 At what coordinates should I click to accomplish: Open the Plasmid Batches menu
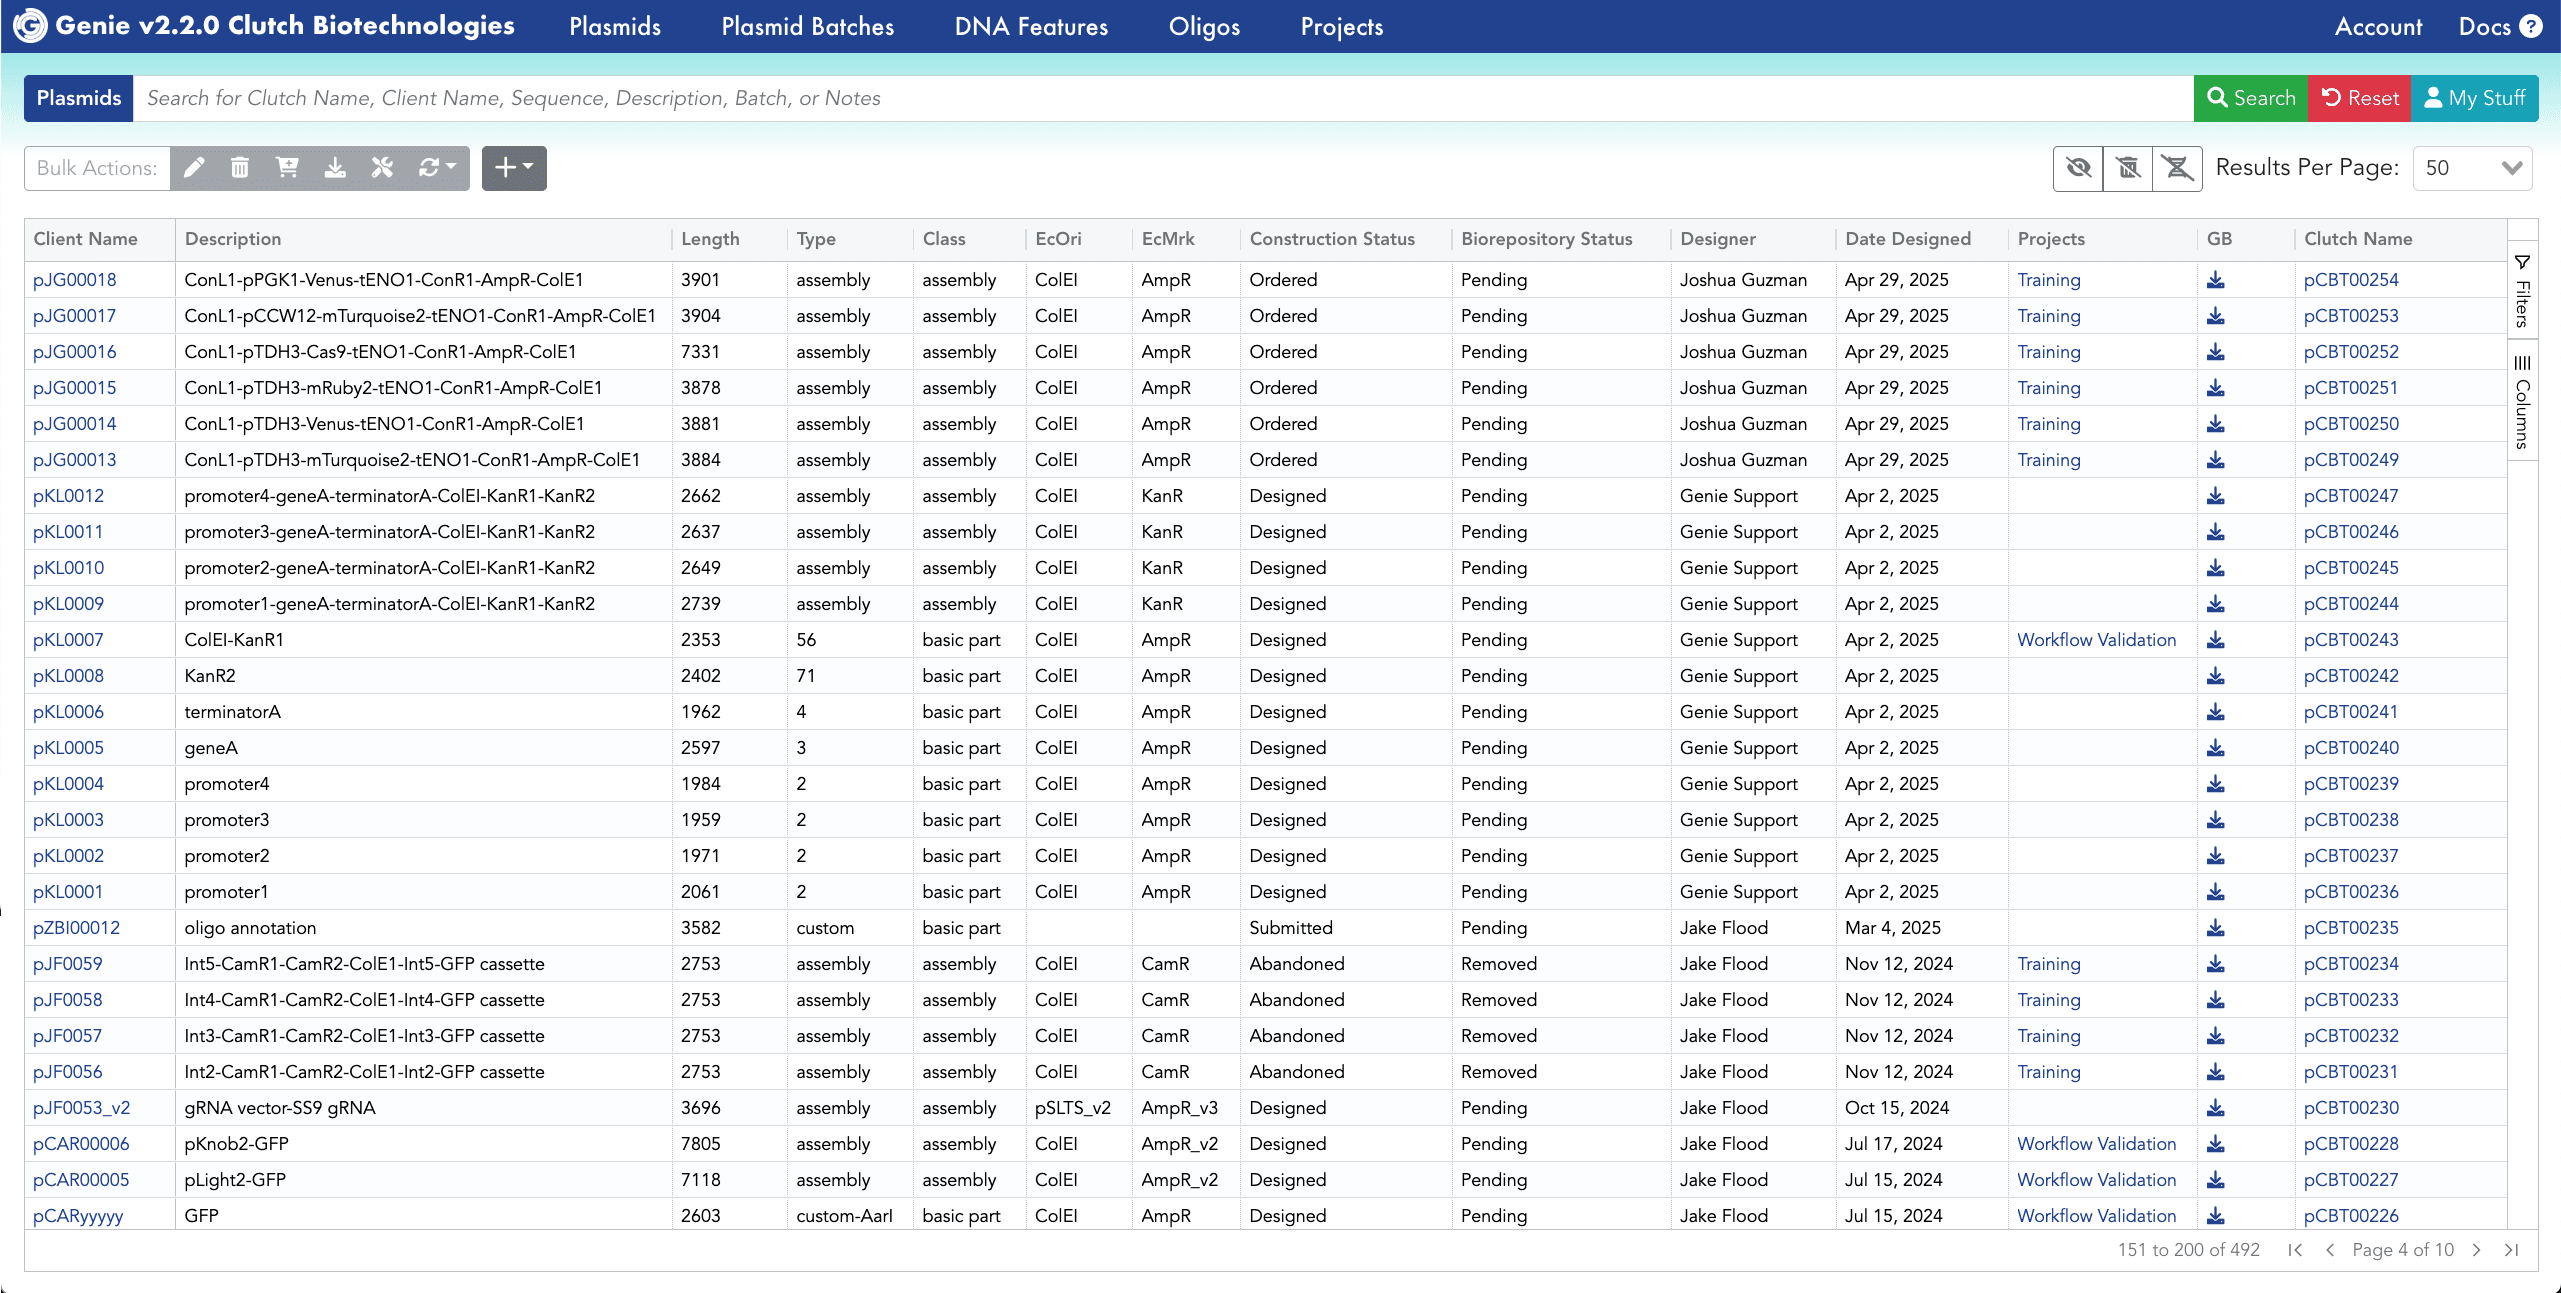click(807, 27)
